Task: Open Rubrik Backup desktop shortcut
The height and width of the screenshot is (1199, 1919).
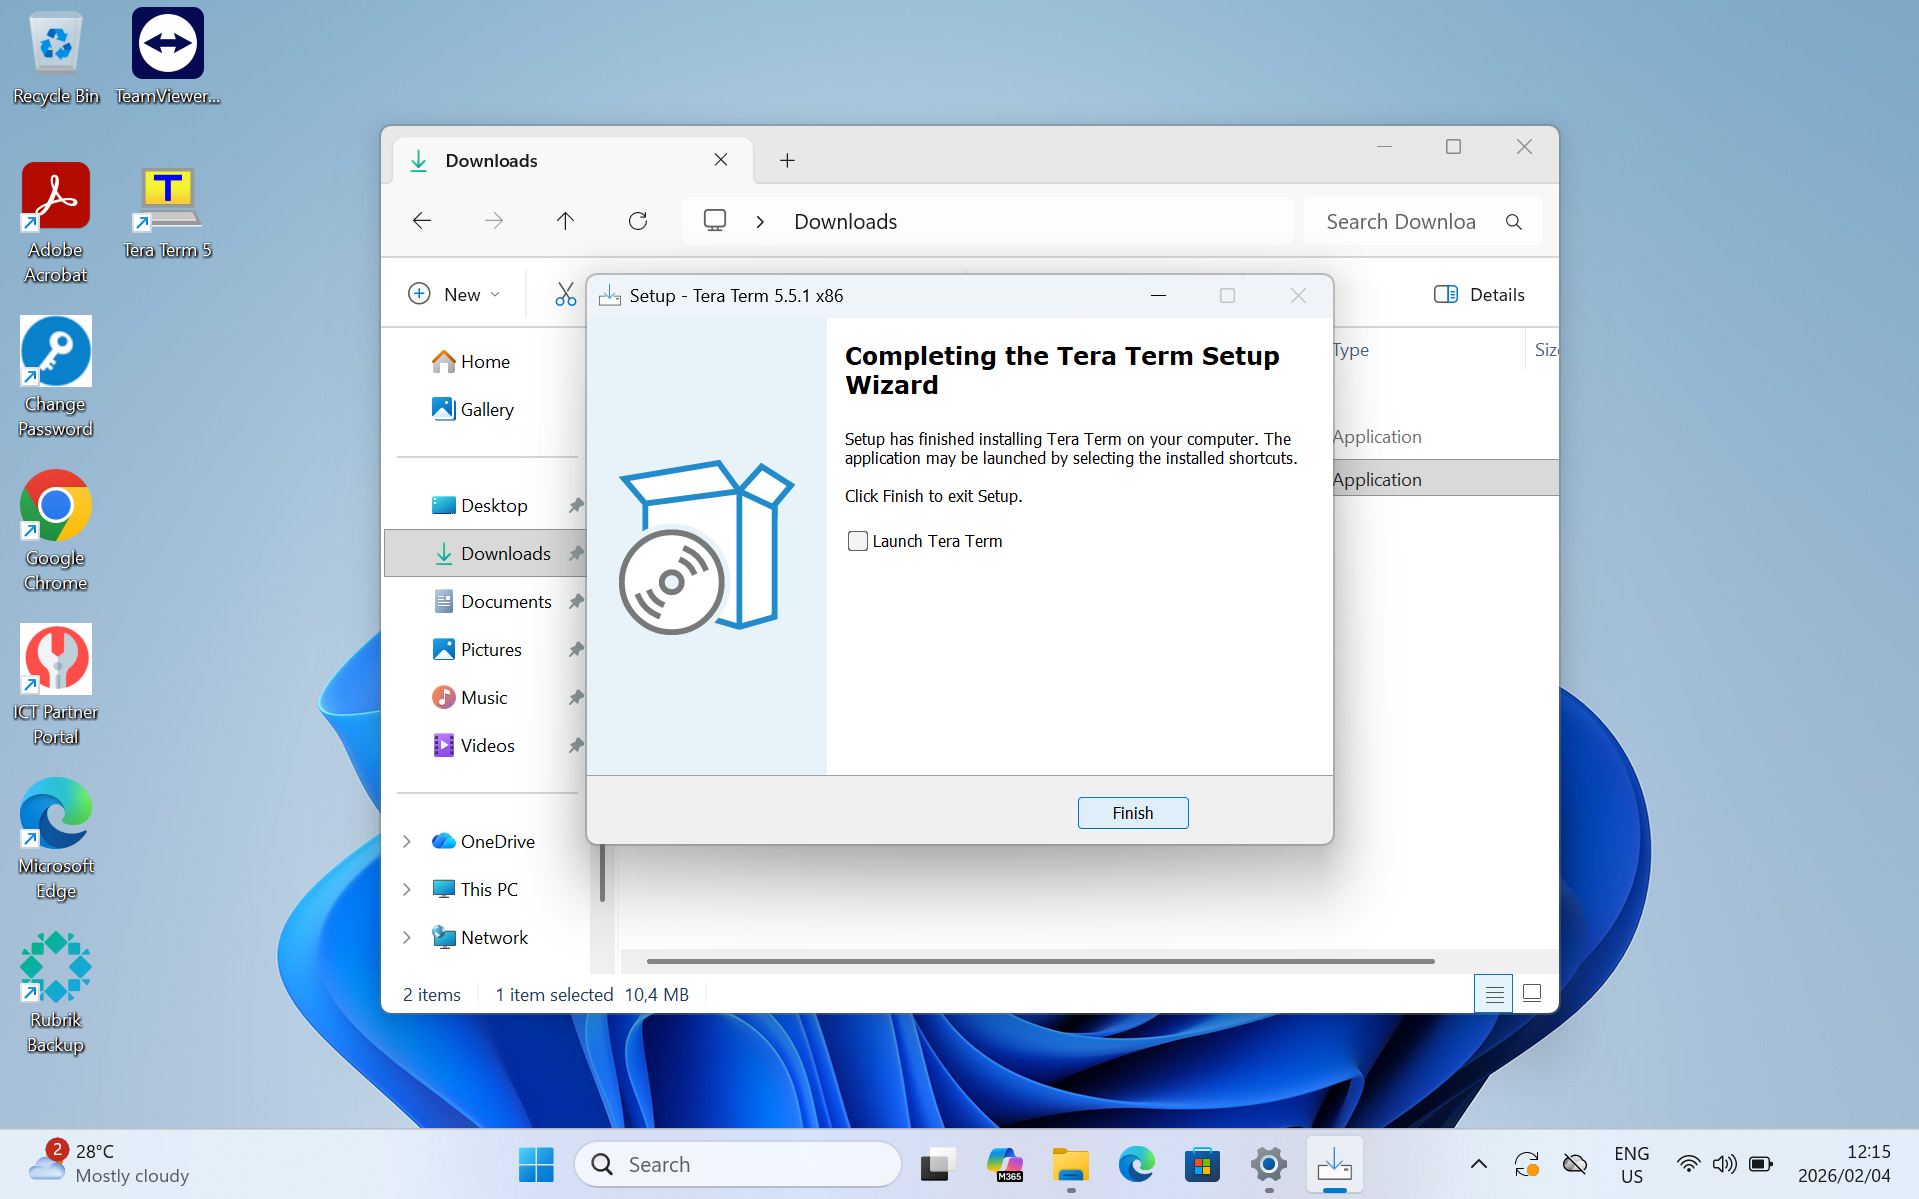Action: 55,991
